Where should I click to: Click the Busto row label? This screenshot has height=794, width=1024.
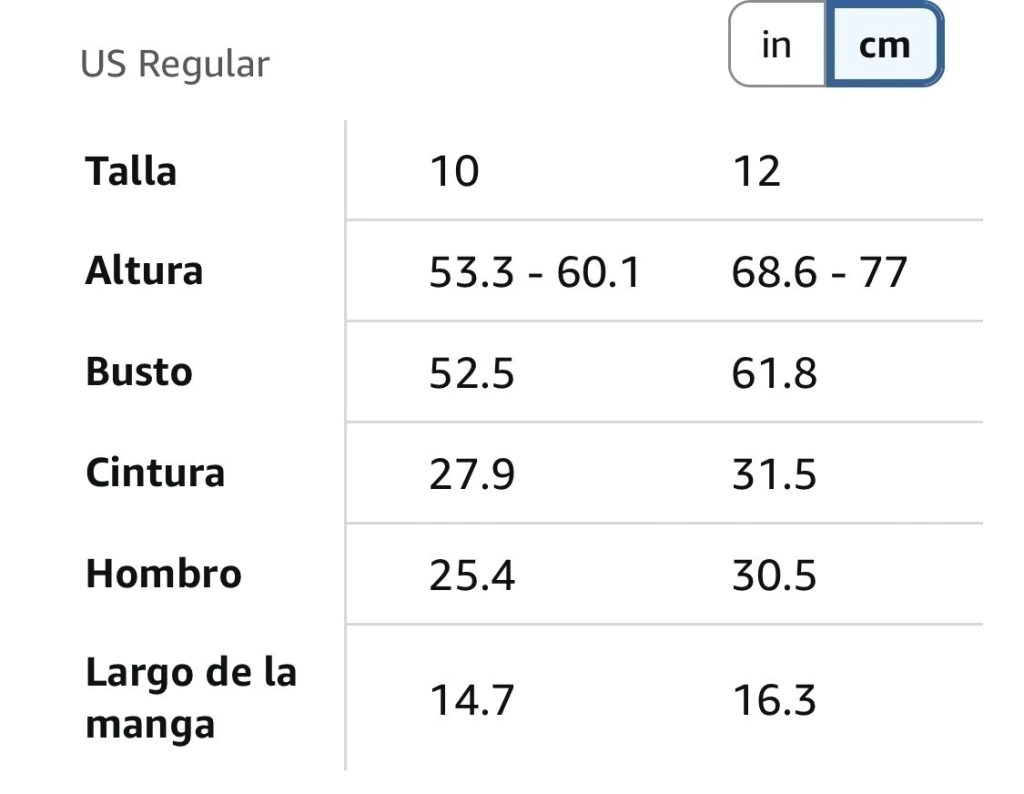click(x=139, y=372)
